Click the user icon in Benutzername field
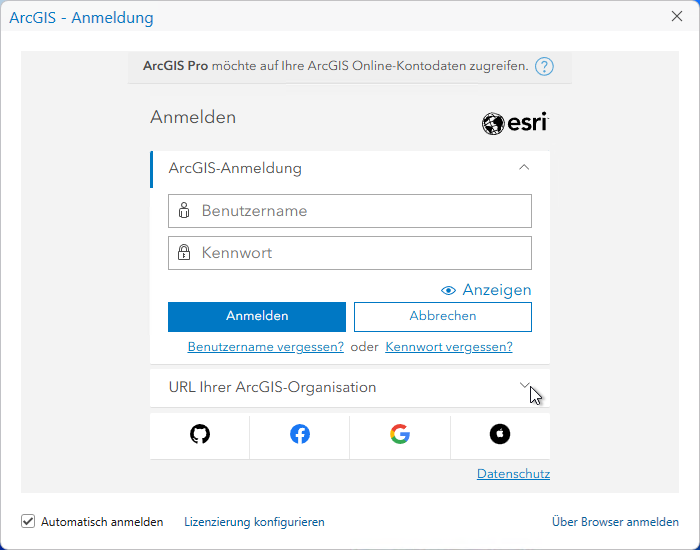Viewport: 700px width, 550px height. (184, 211)
